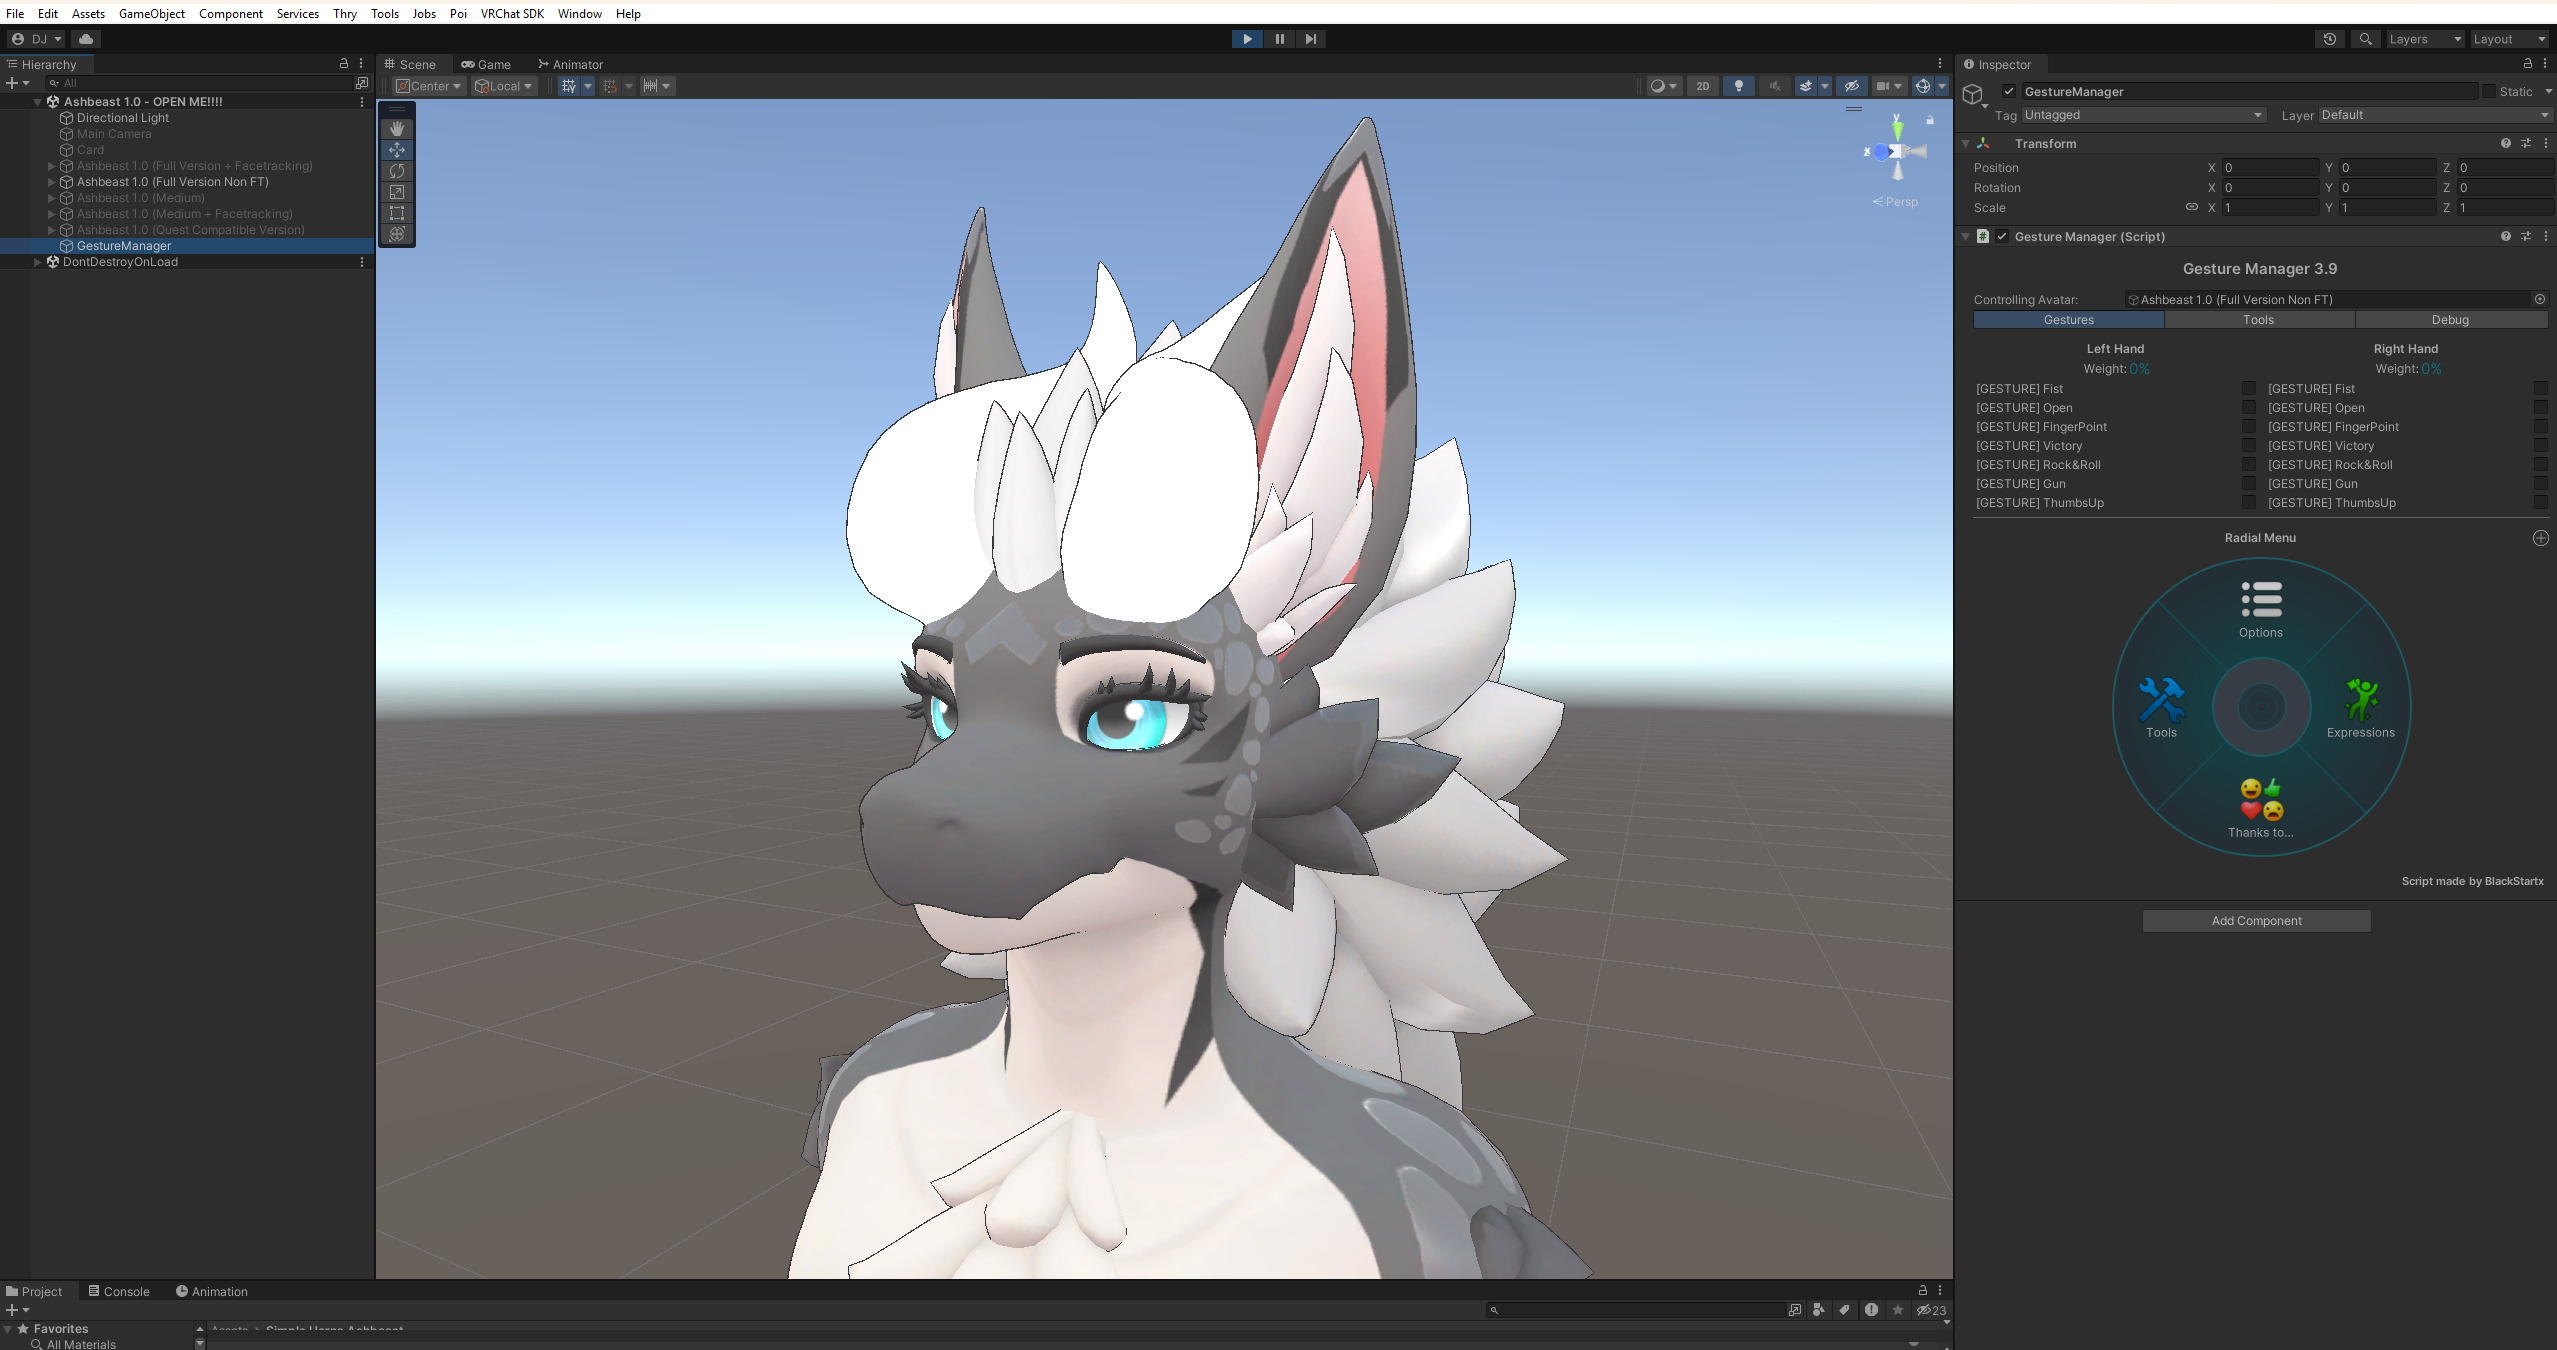Click the Add Component button
This screenshot has width=2557, height=1350.
tap(2256, 921)
